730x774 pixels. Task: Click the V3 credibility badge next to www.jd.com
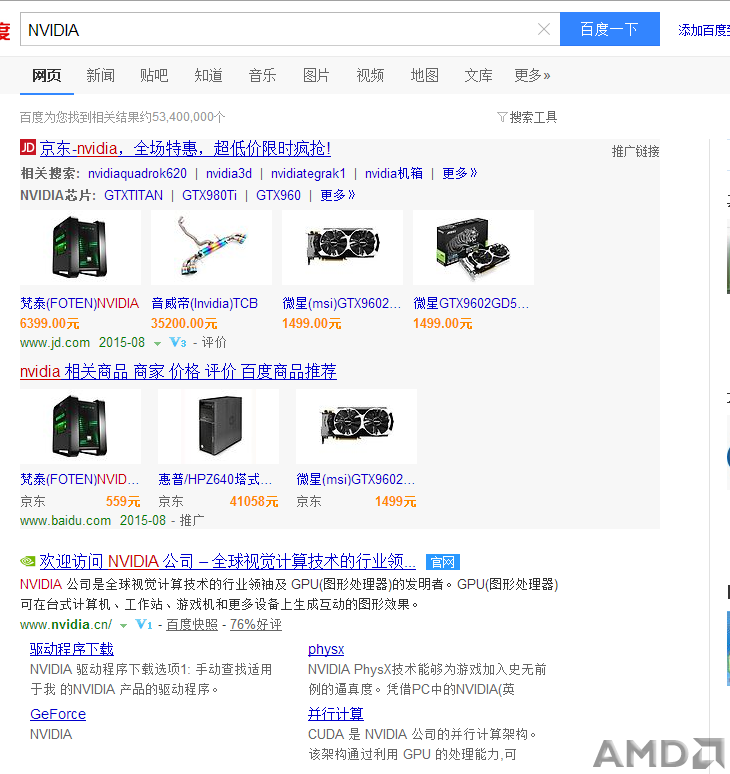click(x=178, y=342)
